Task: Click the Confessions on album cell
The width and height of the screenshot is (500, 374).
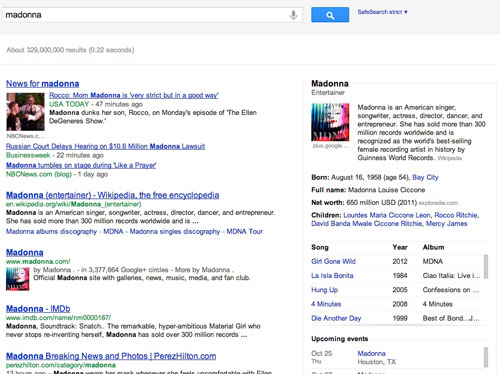Action: tap(451, 290)
